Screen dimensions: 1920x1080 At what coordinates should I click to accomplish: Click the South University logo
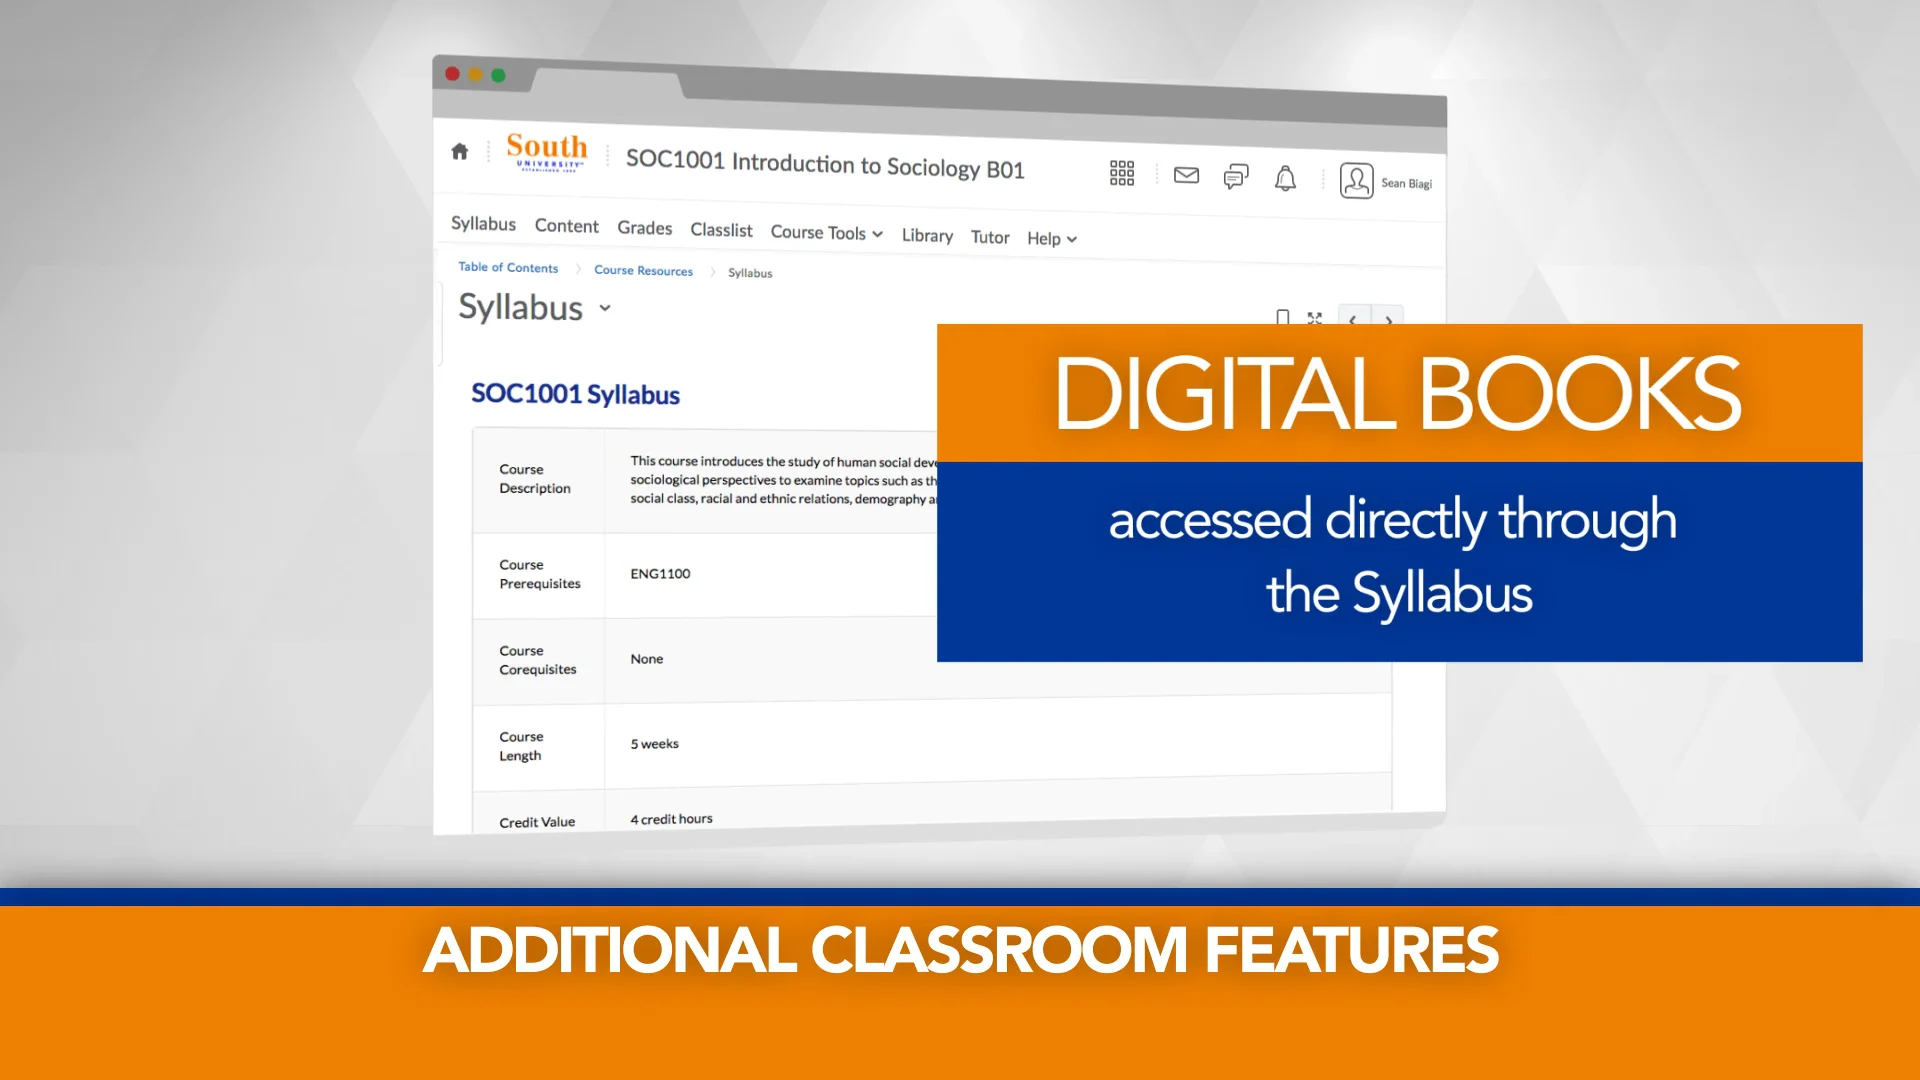(546, 152)
